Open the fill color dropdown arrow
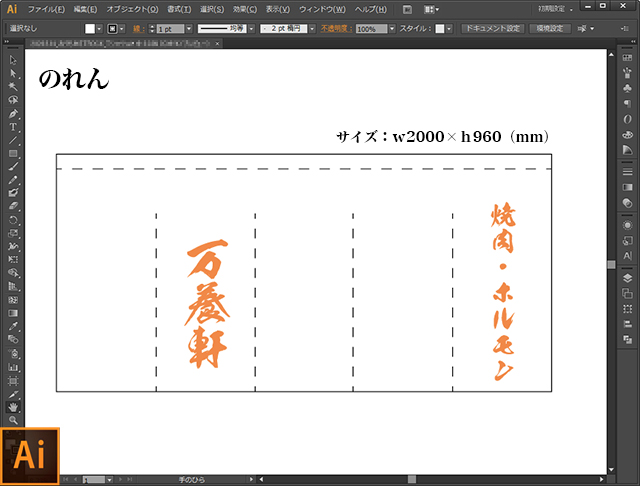Screen dimensions: 640x486 point(99,29)
